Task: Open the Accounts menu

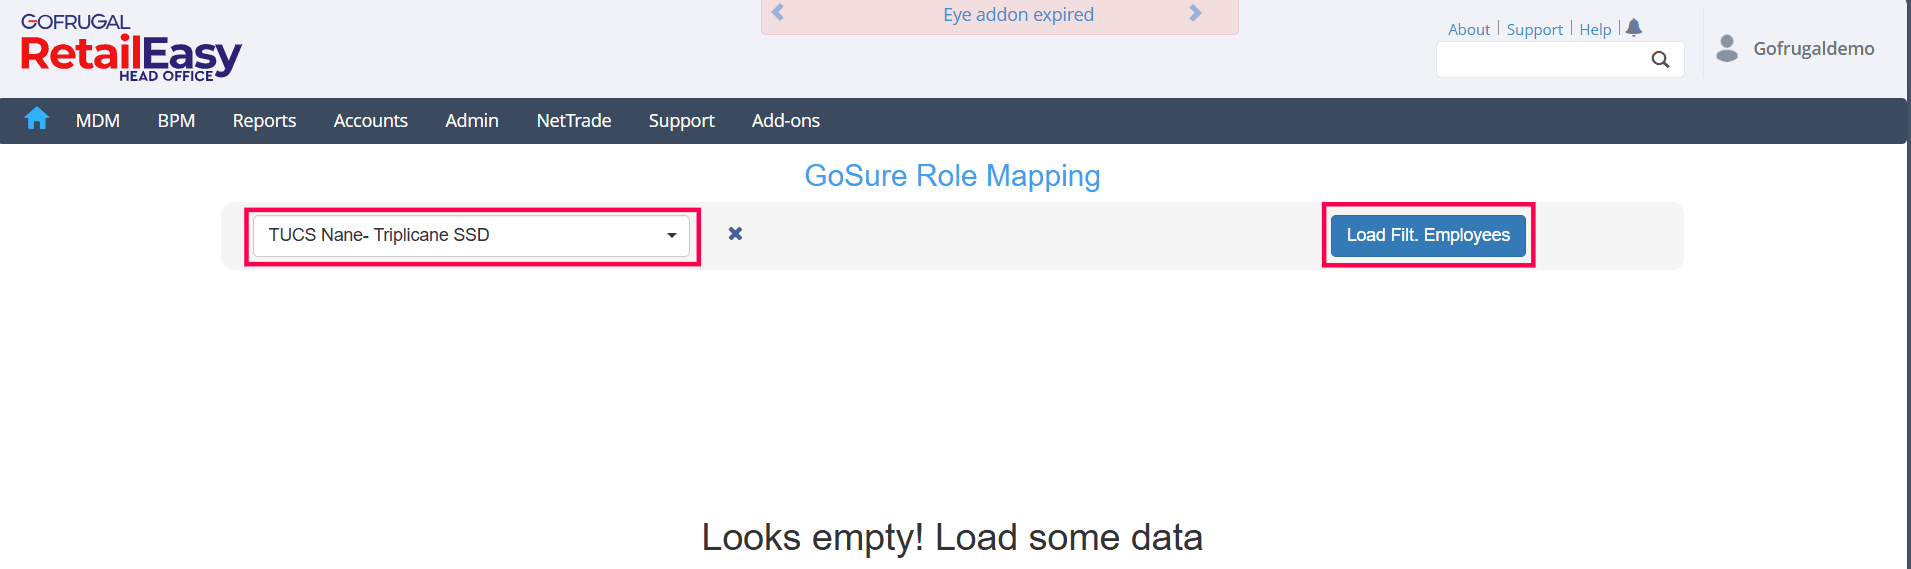Action: [x=370, y=121]
